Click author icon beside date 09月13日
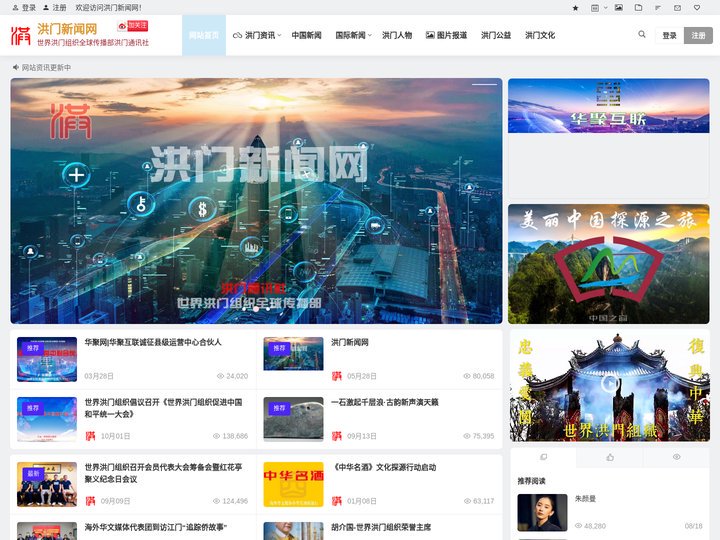This screenshot has height=540, width=720. point(337,436)
